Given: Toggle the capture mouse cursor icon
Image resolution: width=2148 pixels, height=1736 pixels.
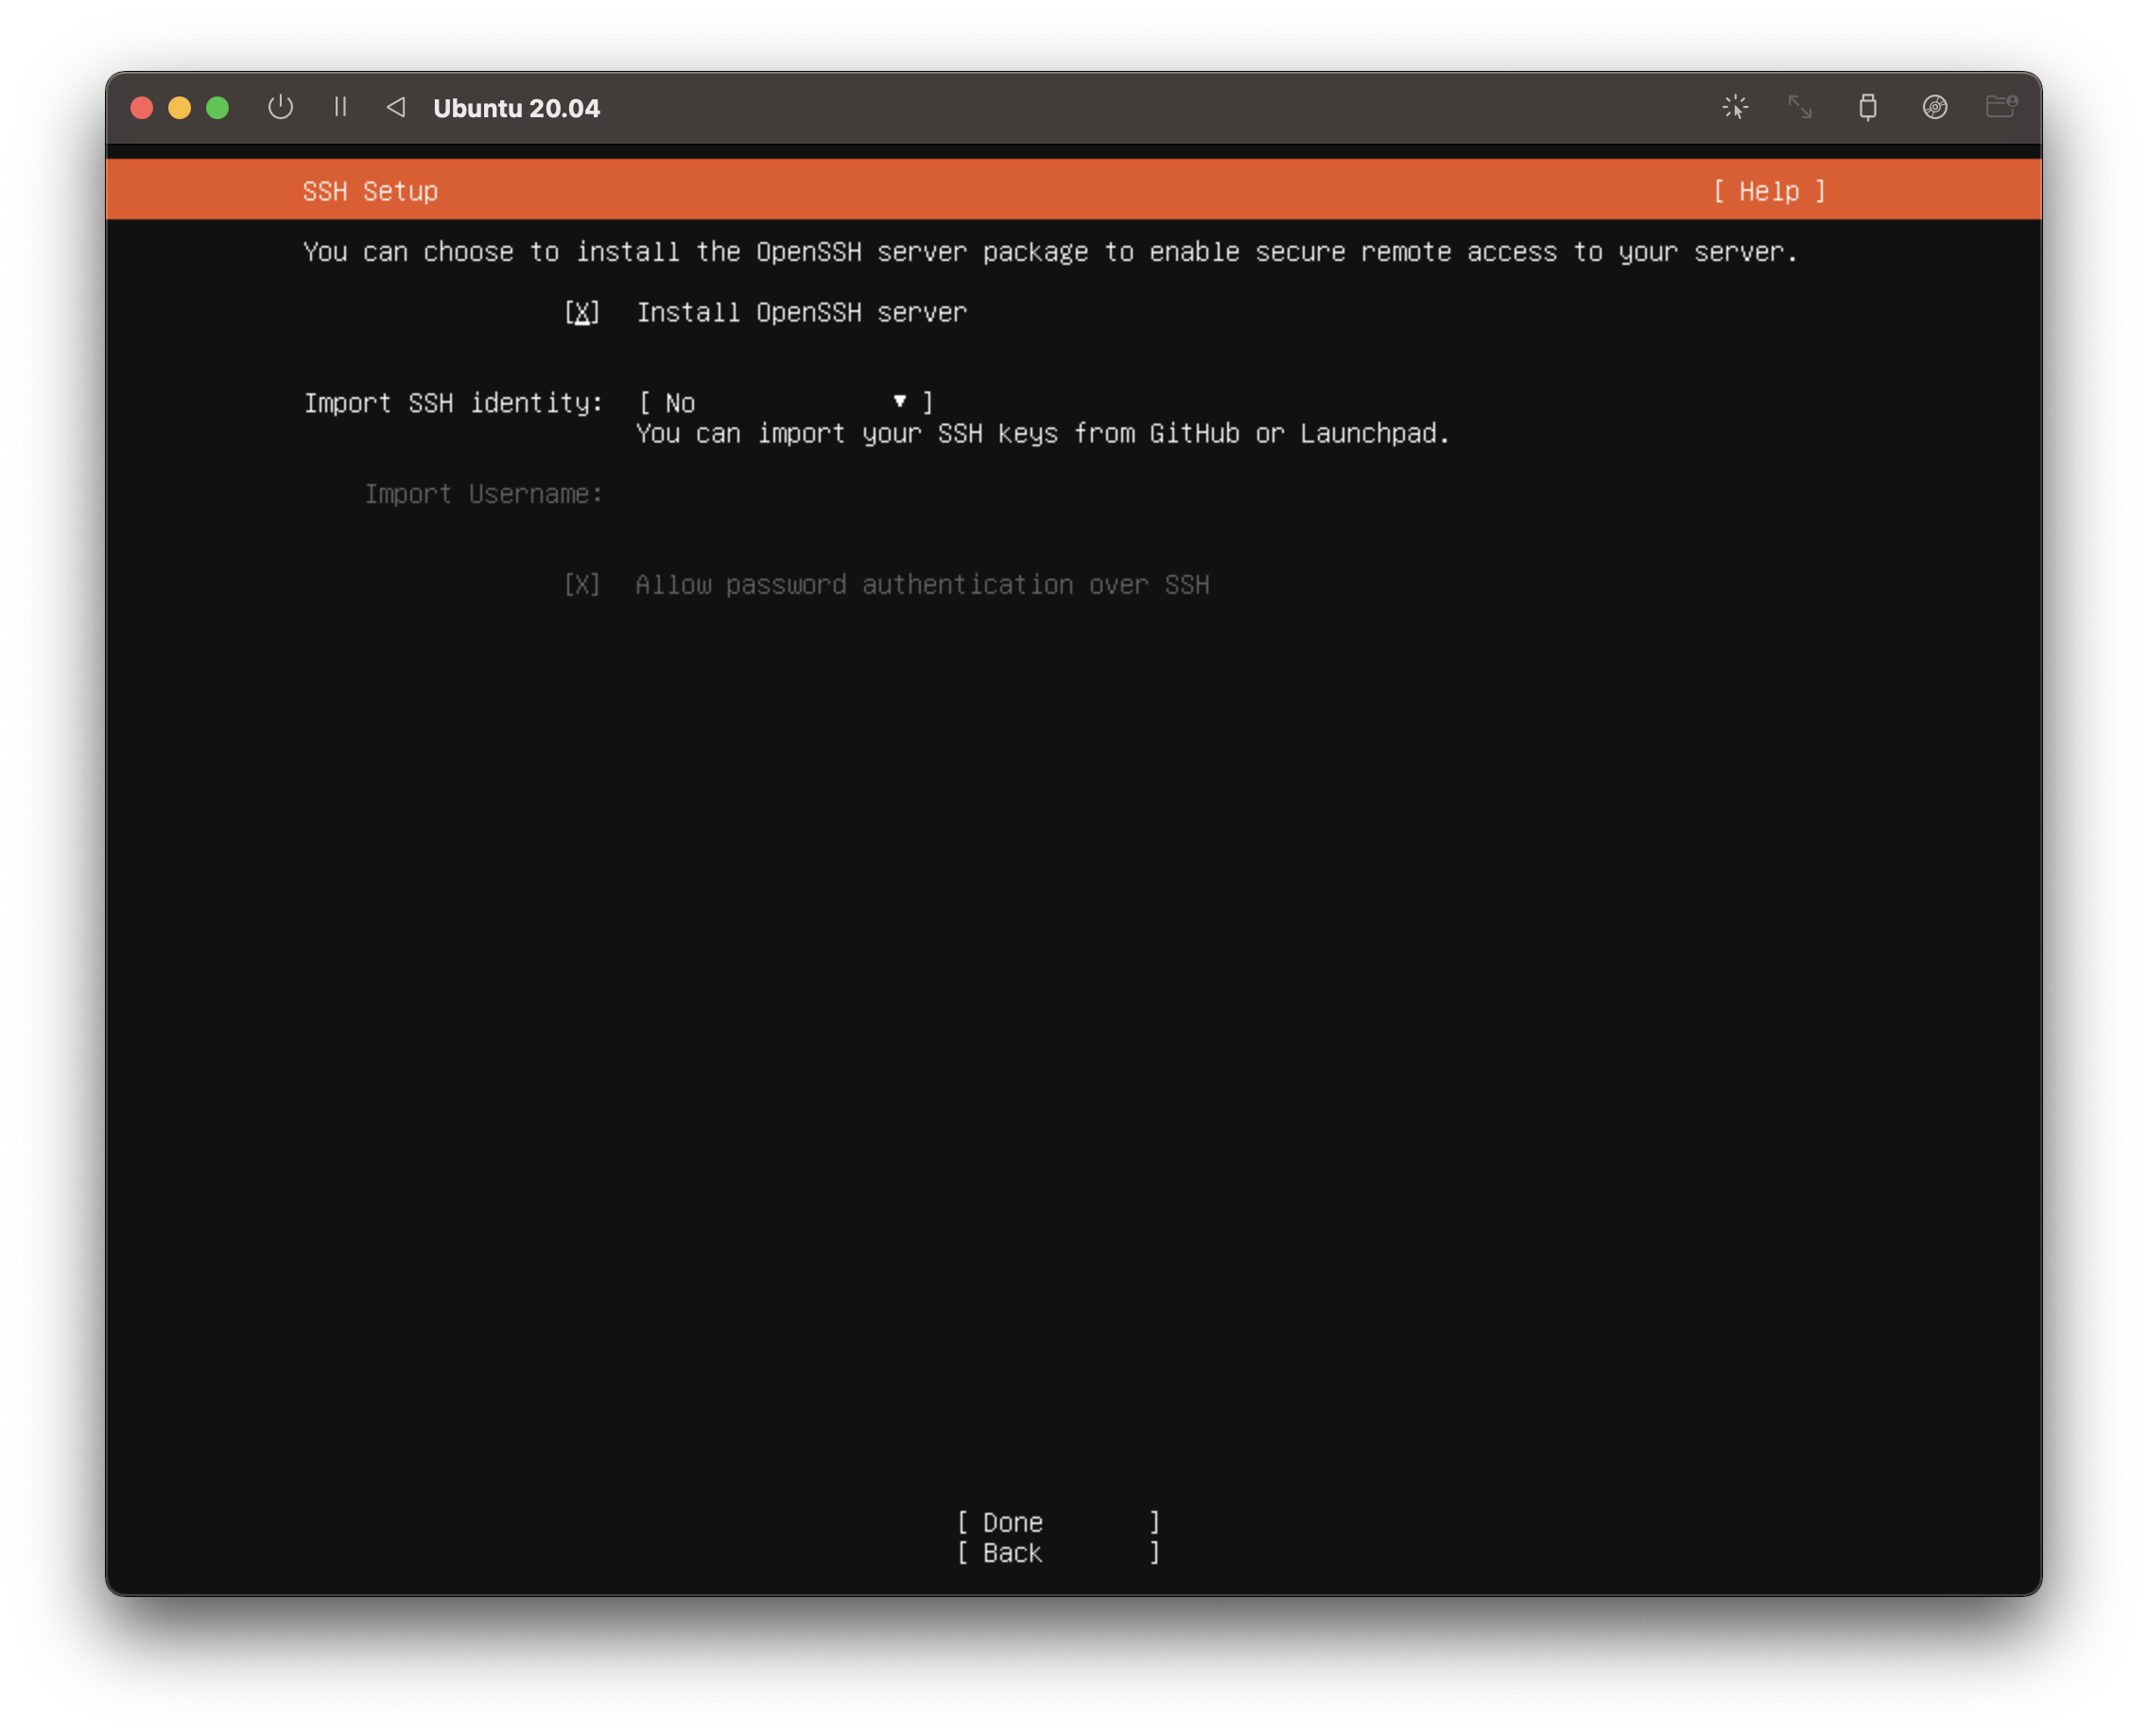Looking at the screenshot, I should pos(1735,107).
